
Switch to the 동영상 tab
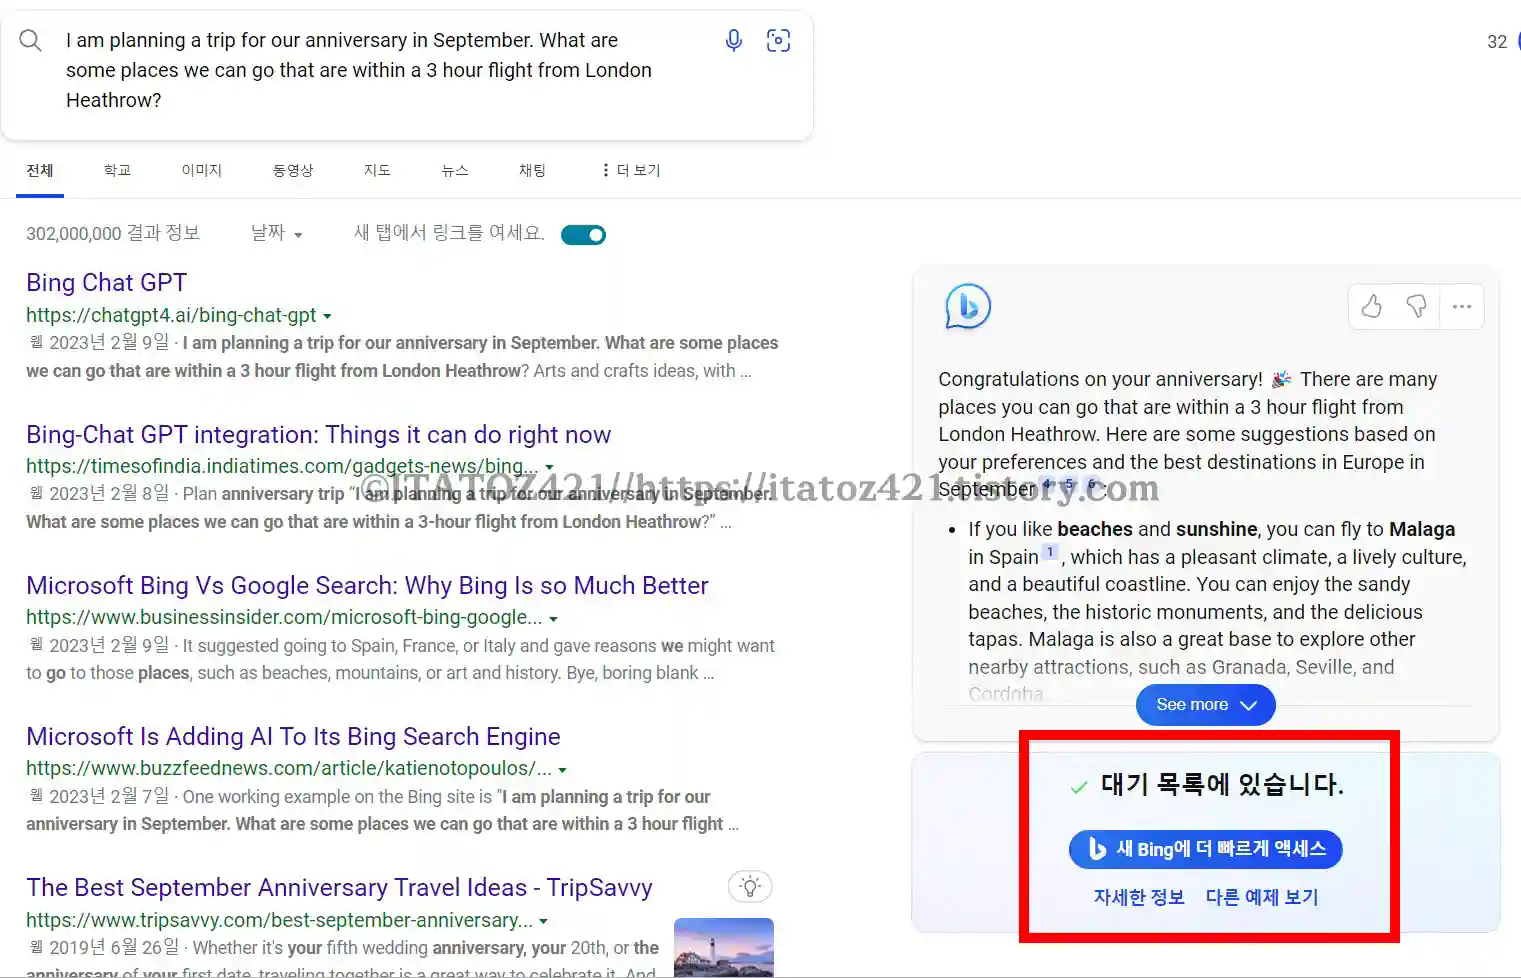click(x=293, y=170)
